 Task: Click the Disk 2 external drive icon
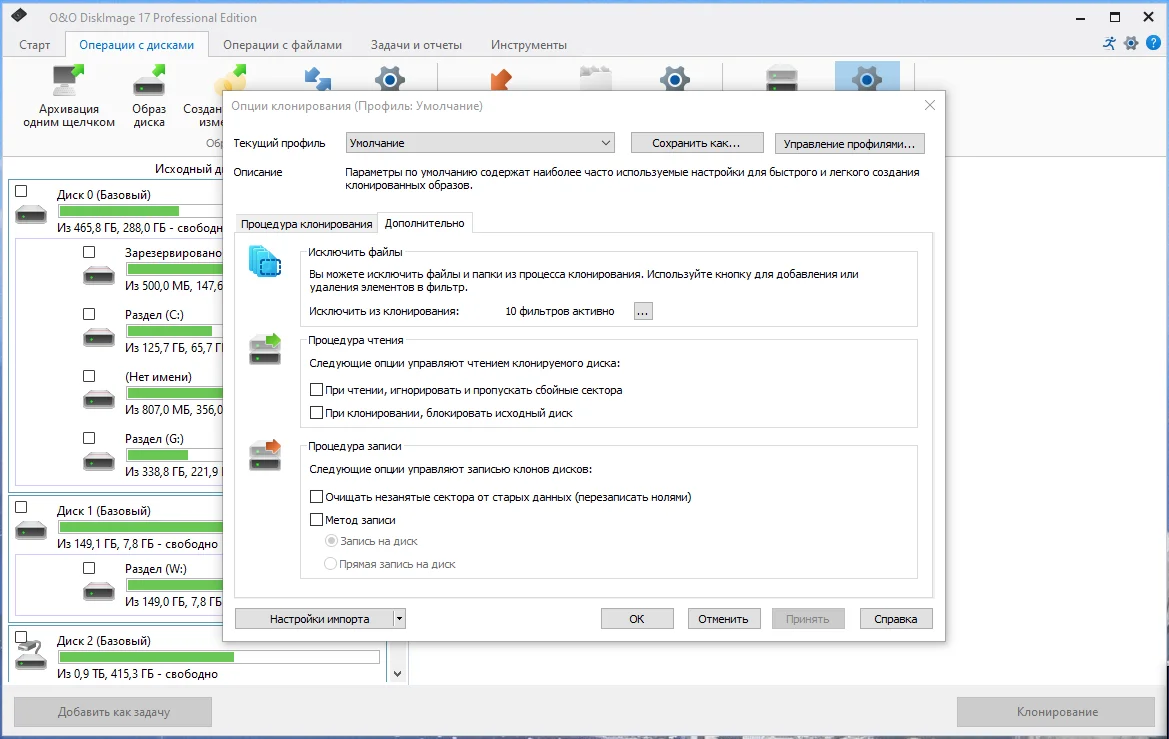point(31,655)
